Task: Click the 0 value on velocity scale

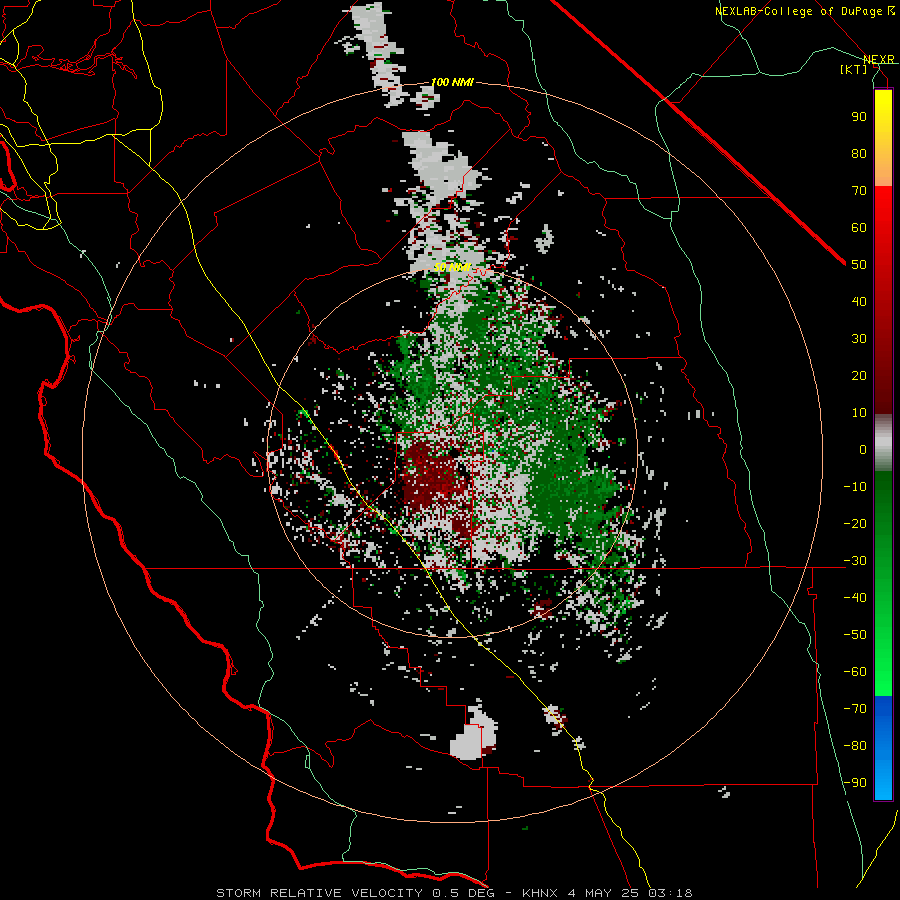Action: click(863, 450)
